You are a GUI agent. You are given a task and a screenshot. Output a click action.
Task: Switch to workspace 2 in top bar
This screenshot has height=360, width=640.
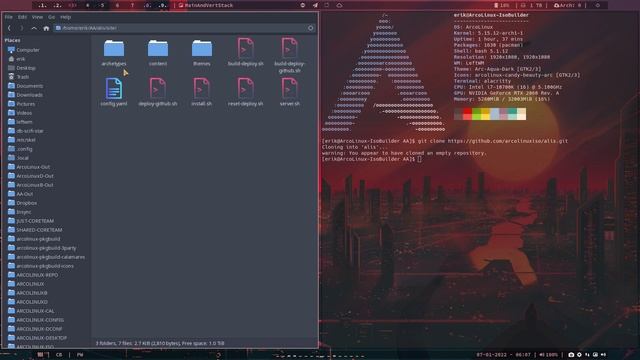point(58,5)
